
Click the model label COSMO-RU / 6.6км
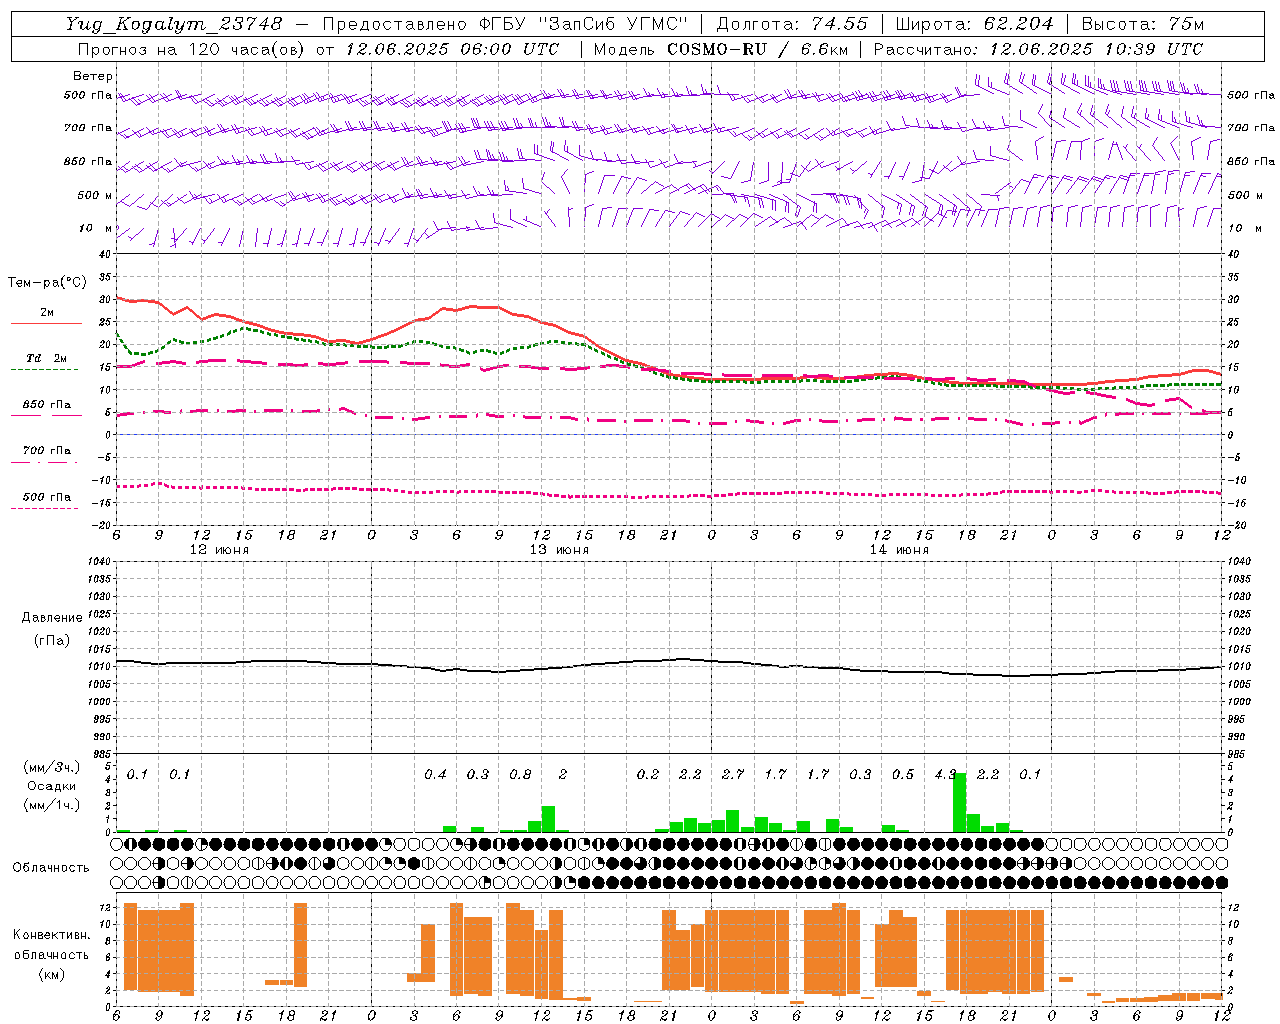click(x=756, y=49)
